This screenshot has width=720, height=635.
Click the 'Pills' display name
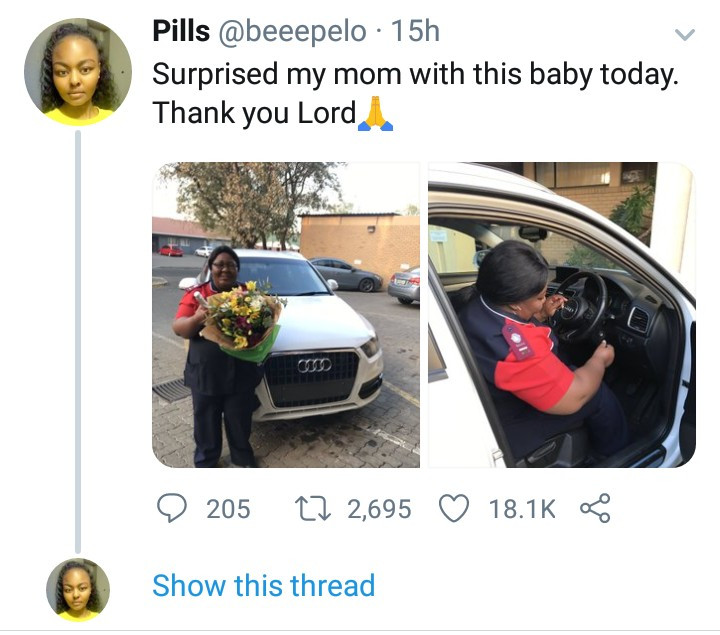(x=181, y=31)
